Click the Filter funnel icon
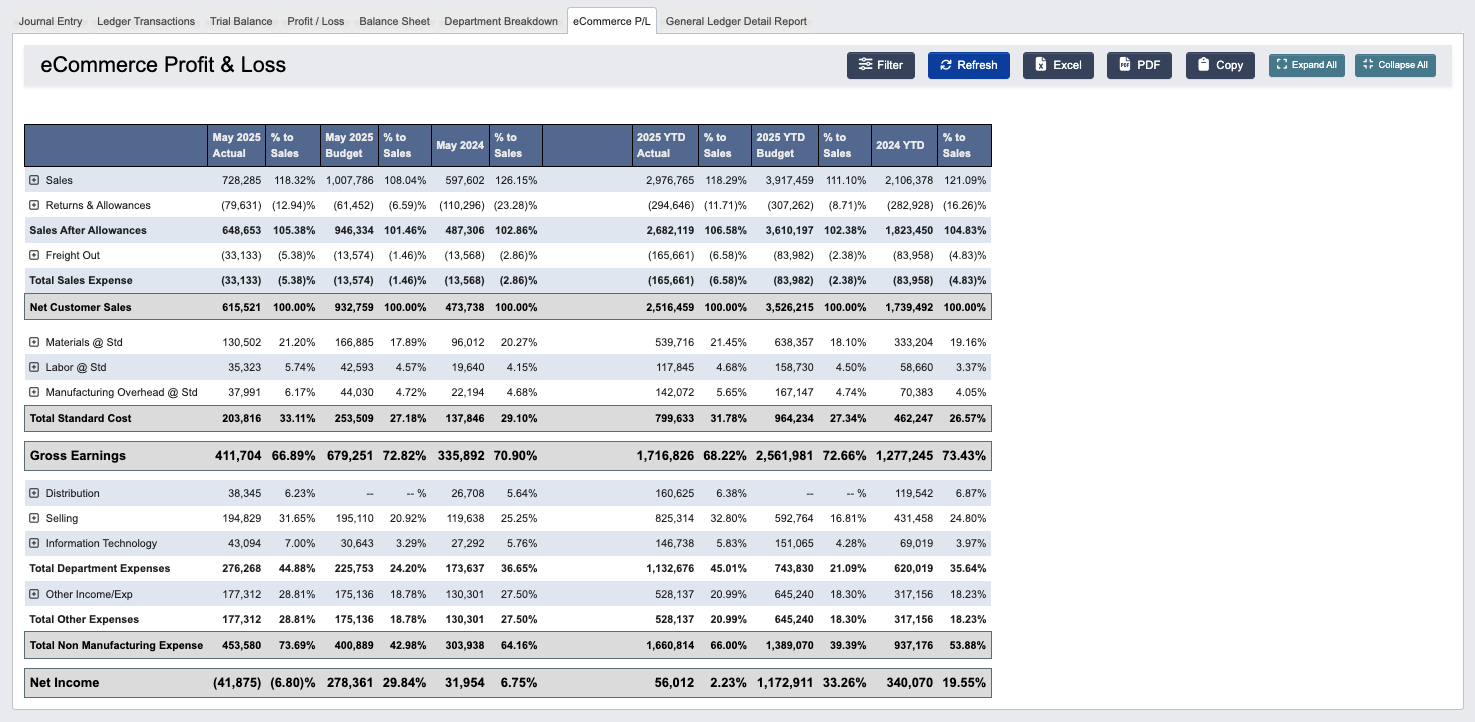The height and width of the screenshot is (722, 1475). [866, 65]
